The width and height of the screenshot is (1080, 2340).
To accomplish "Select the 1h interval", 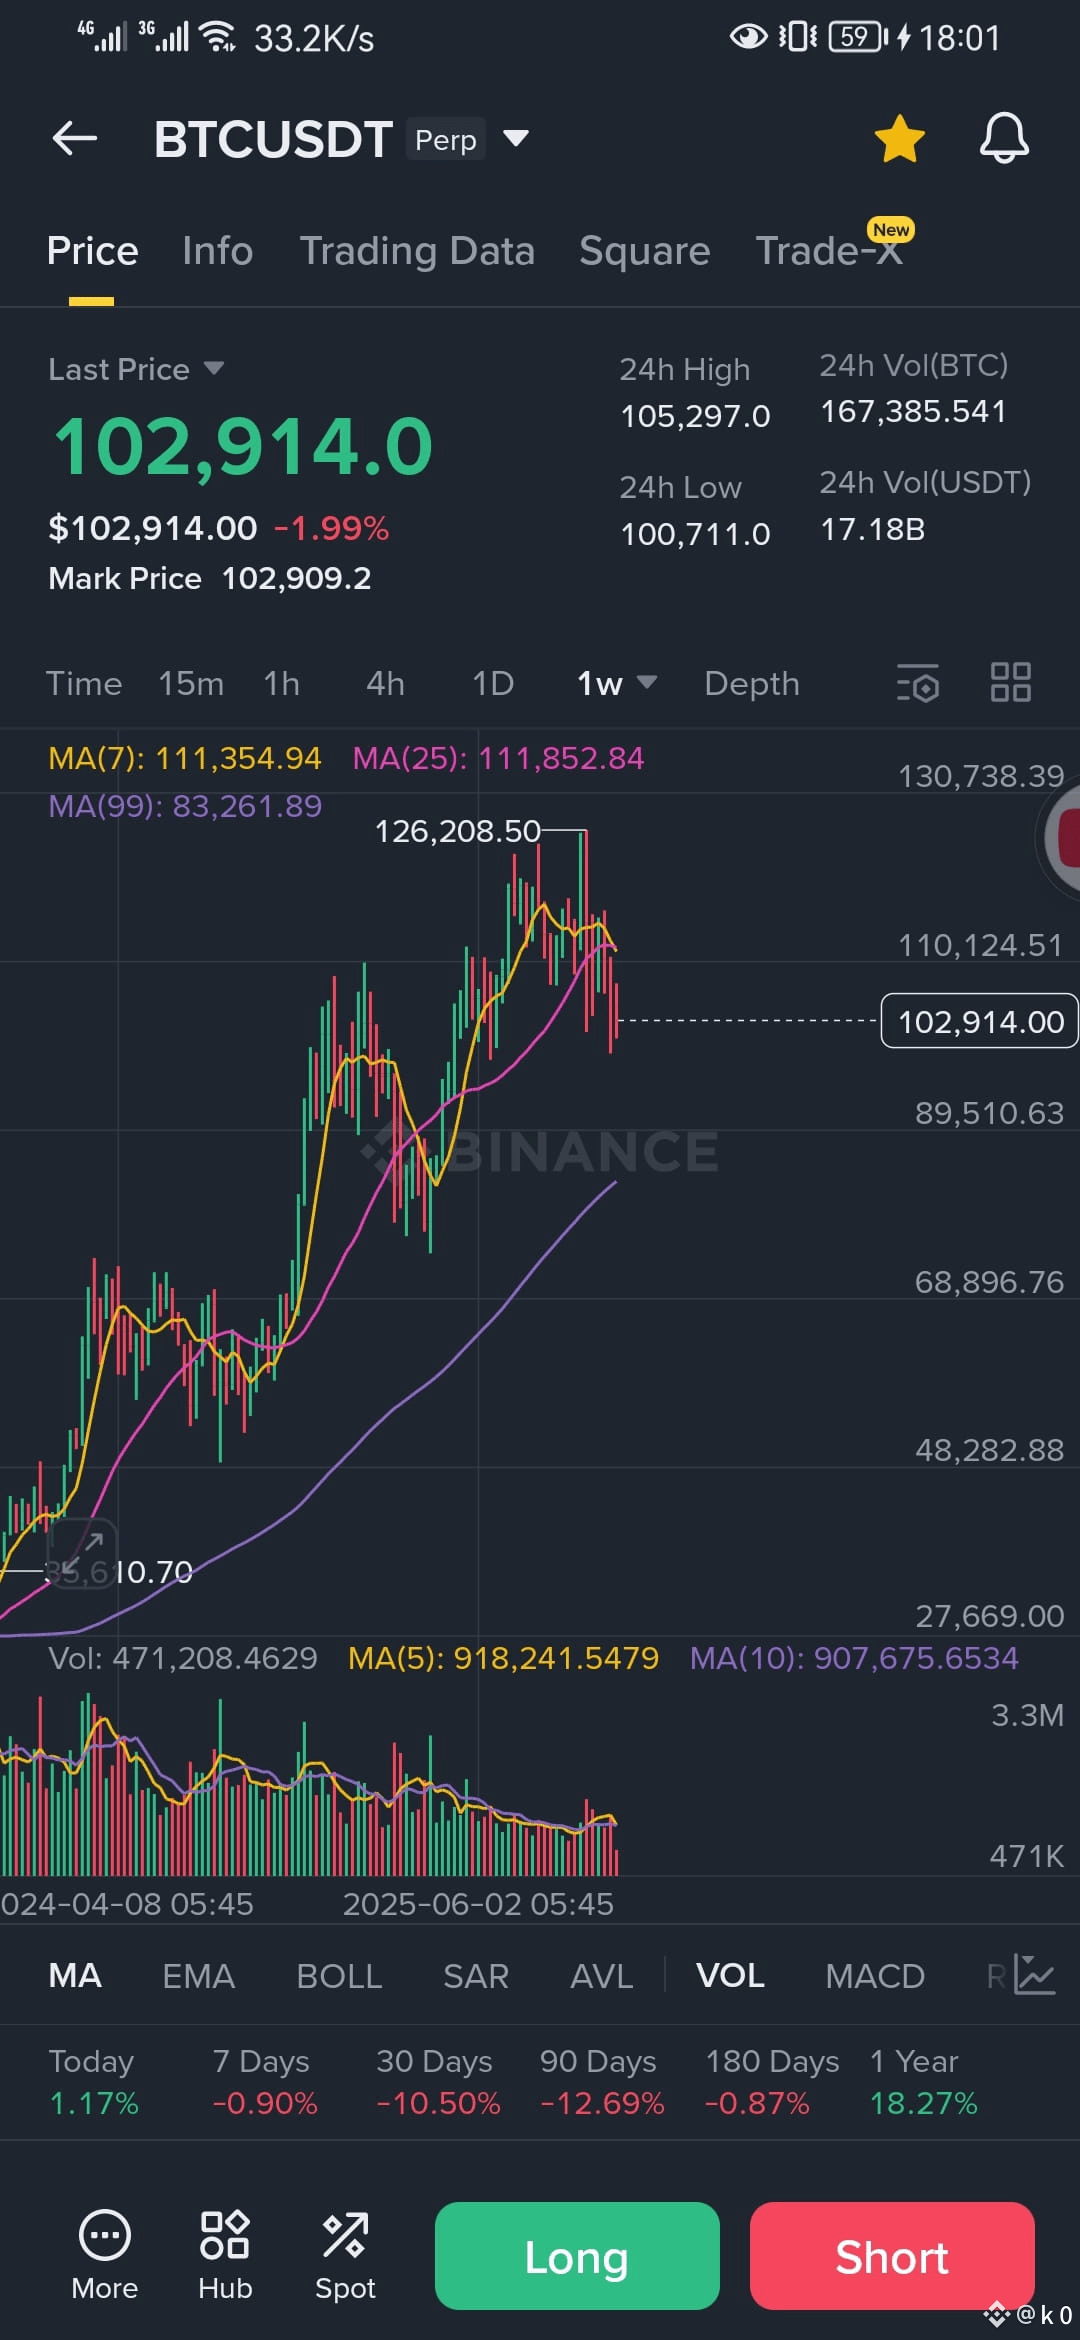I will (x=281, y=684).
